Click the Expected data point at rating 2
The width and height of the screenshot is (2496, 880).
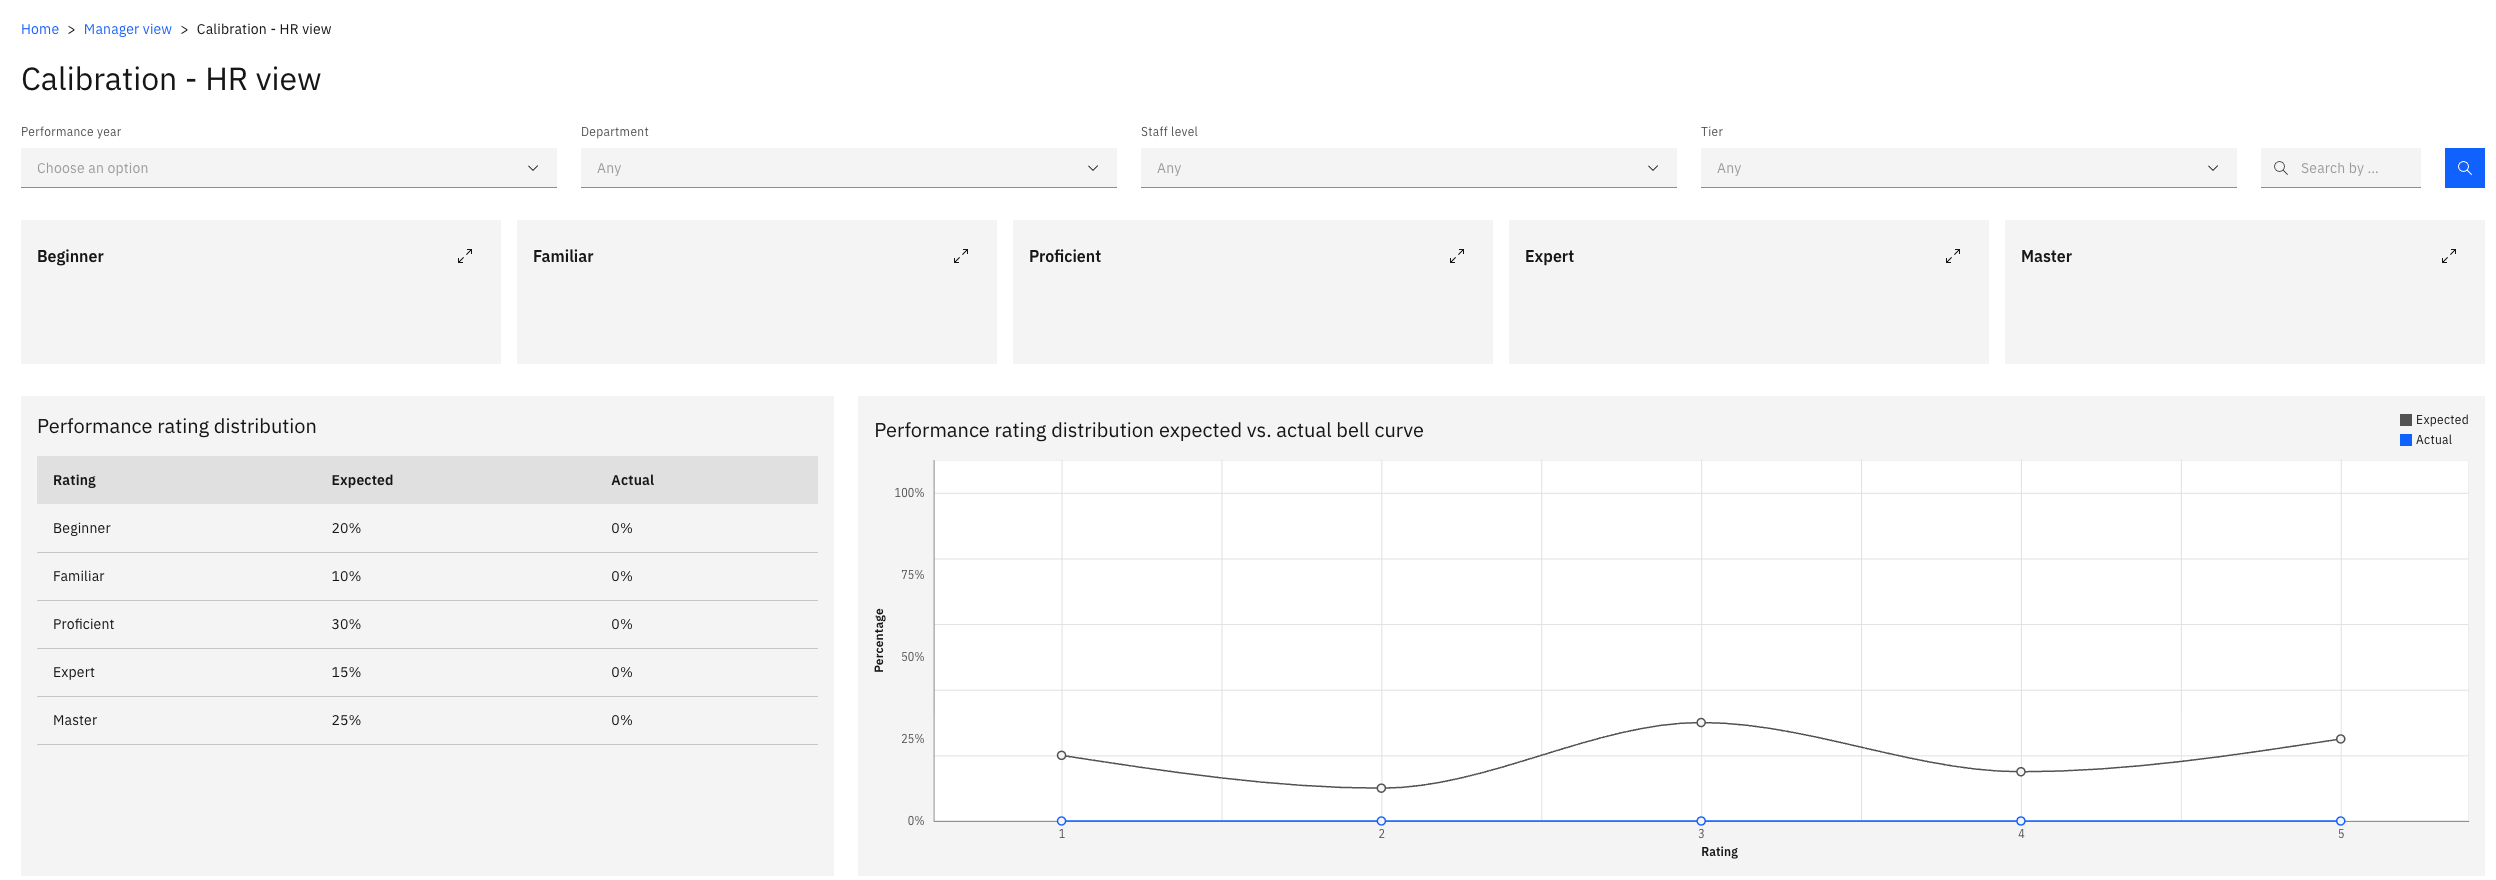click(x=1381, y=788)
